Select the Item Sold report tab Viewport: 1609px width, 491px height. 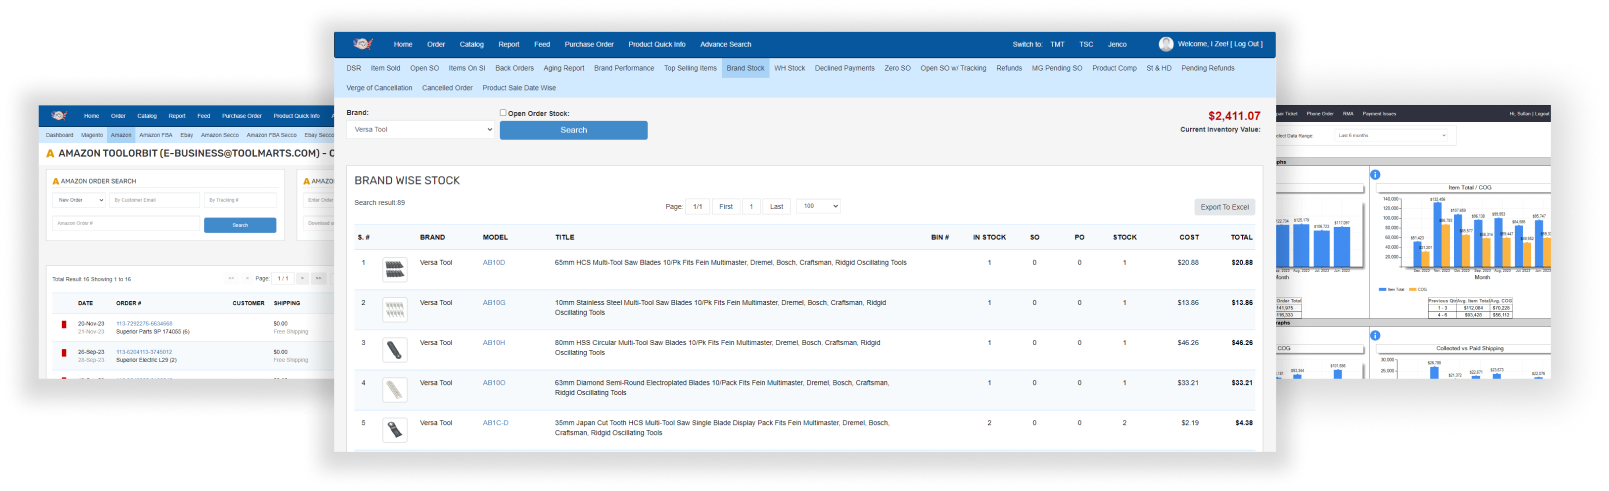click(385, 68)
